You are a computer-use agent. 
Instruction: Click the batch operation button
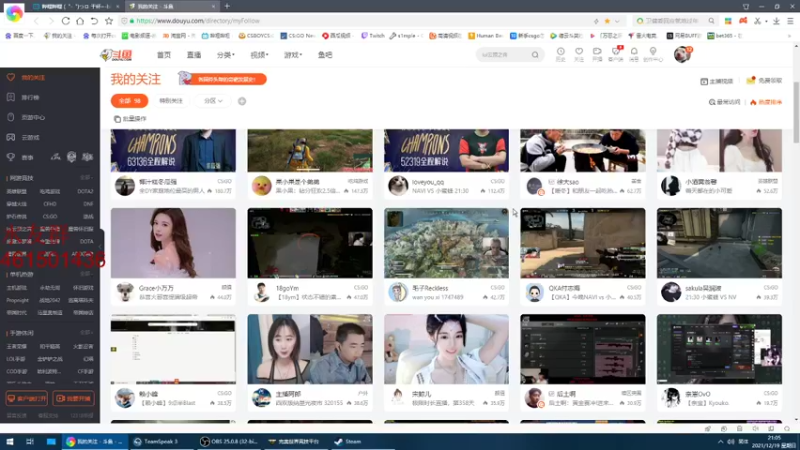pyautogui.click(x=131, y=119)
